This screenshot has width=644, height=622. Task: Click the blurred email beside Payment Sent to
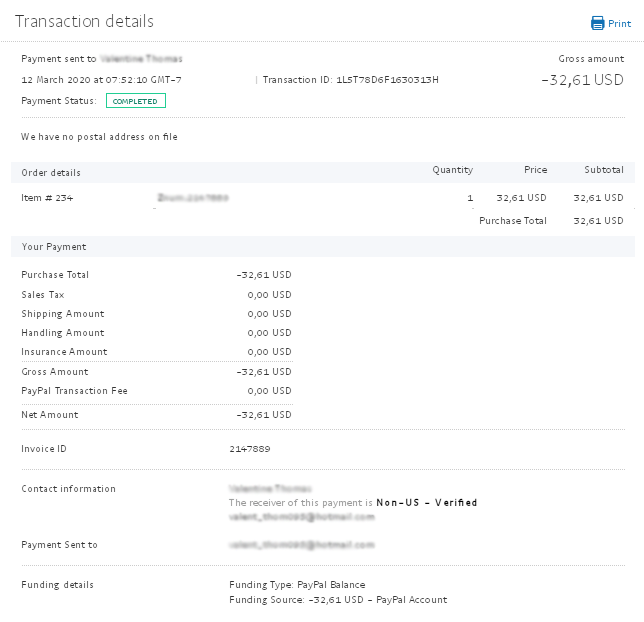tap(302, 545)
